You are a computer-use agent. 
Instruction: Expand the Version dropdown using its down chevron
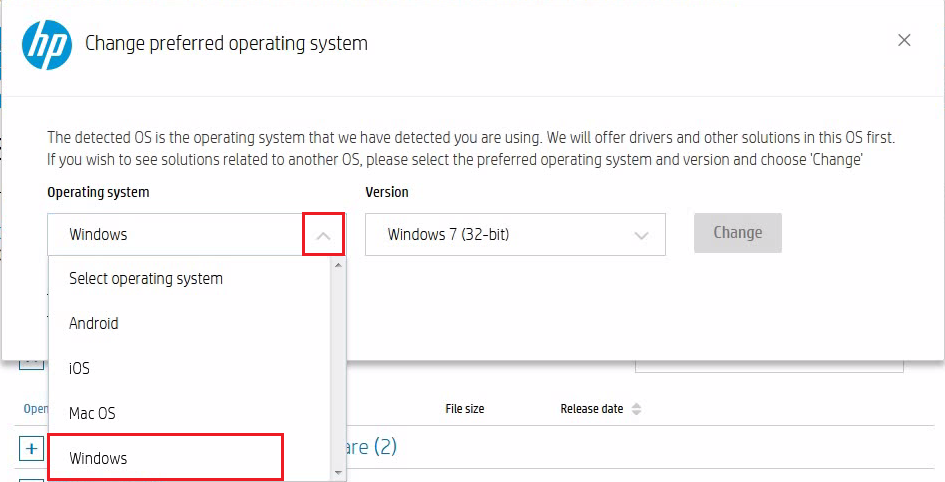(641, 235)
